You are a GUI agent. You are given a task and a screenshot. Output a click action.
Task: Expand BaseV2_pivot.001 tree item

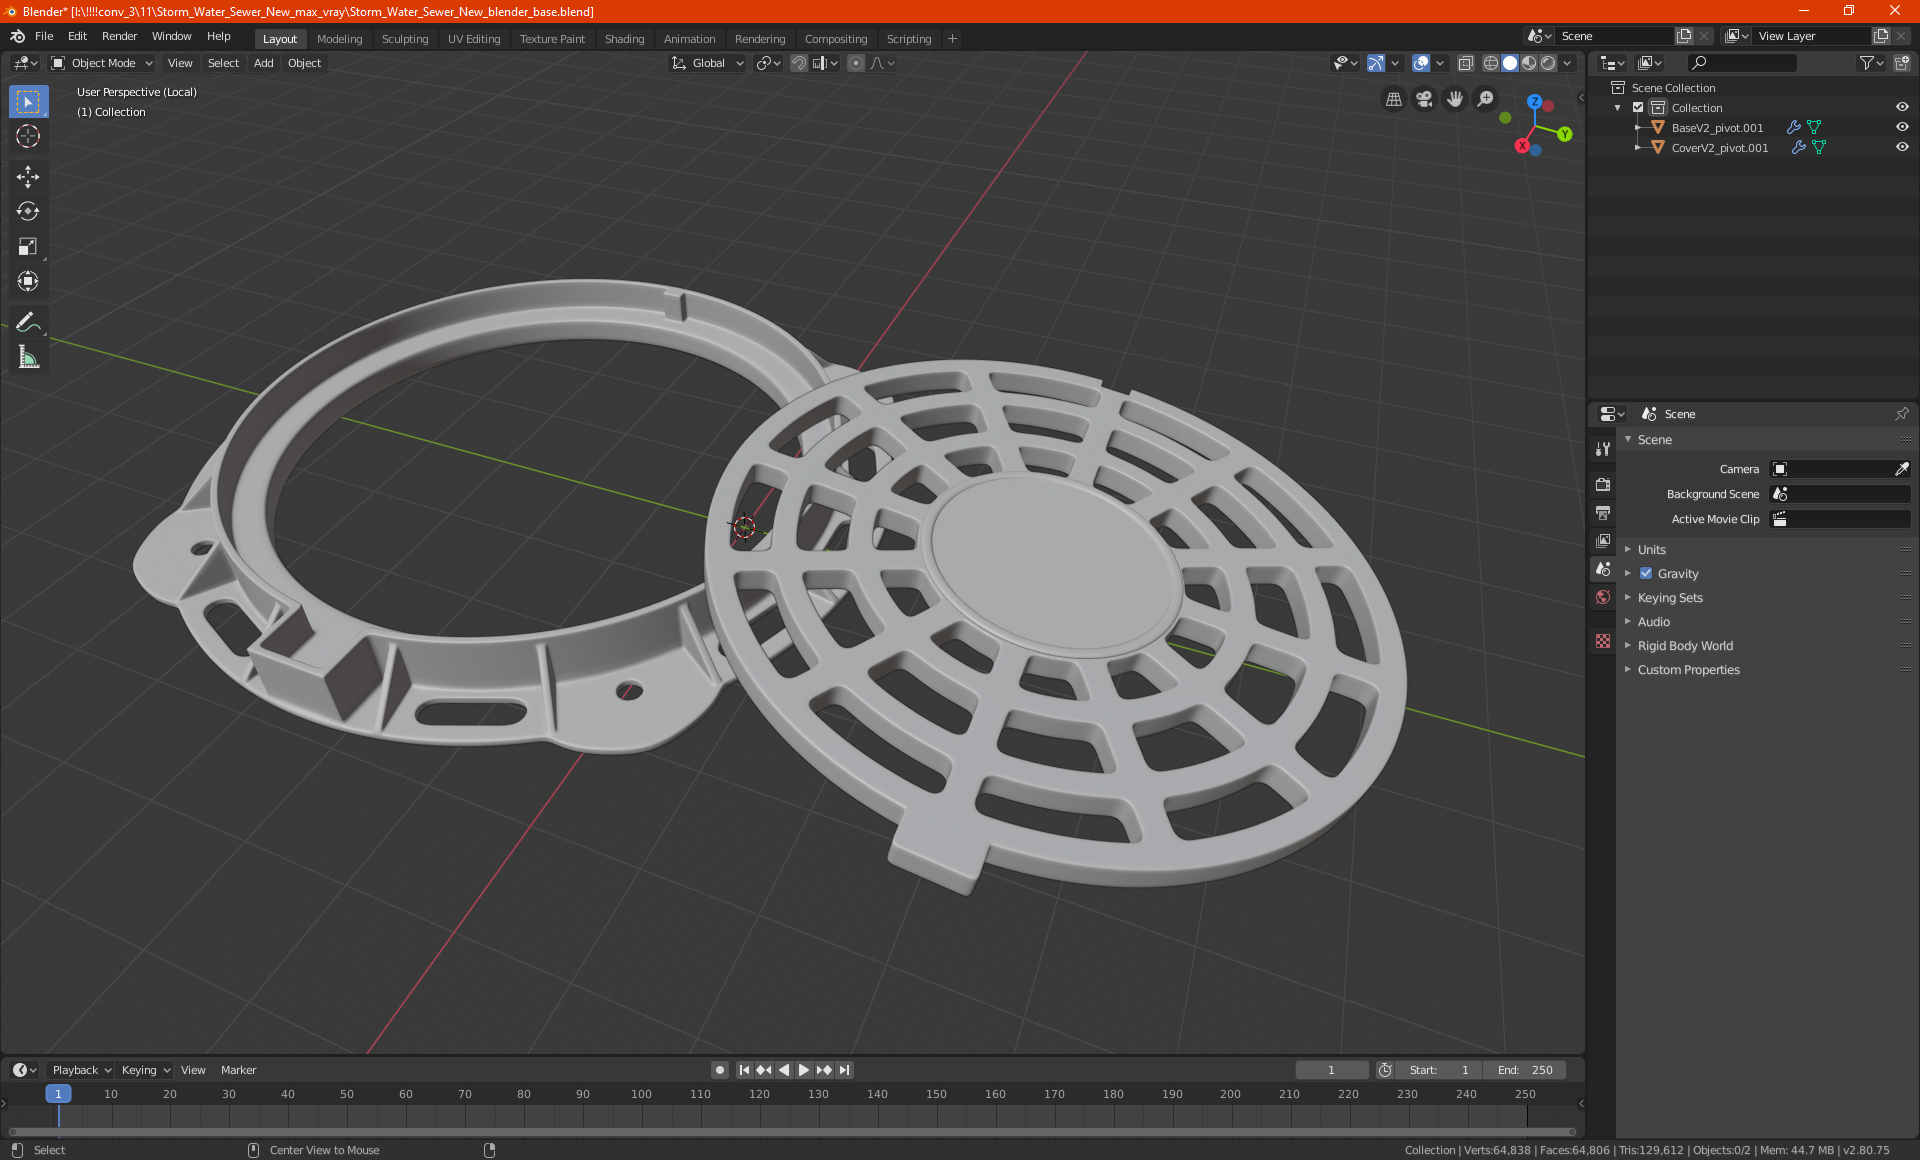coord(1637,128)
